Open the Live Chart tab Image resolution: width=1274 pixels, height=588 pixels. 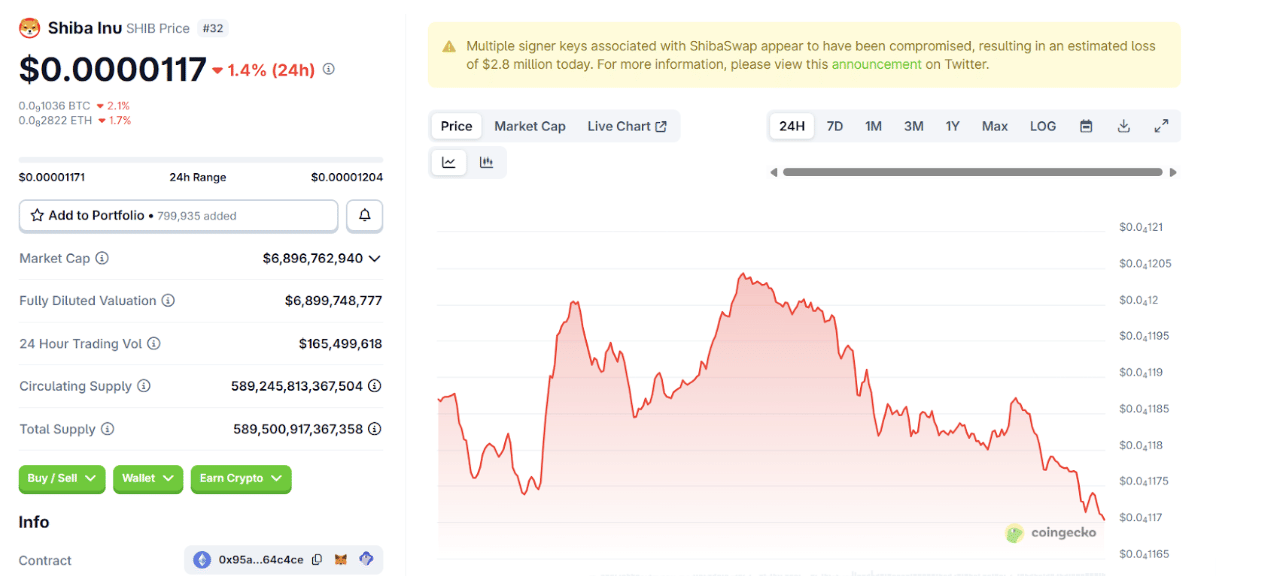point(627,126)
